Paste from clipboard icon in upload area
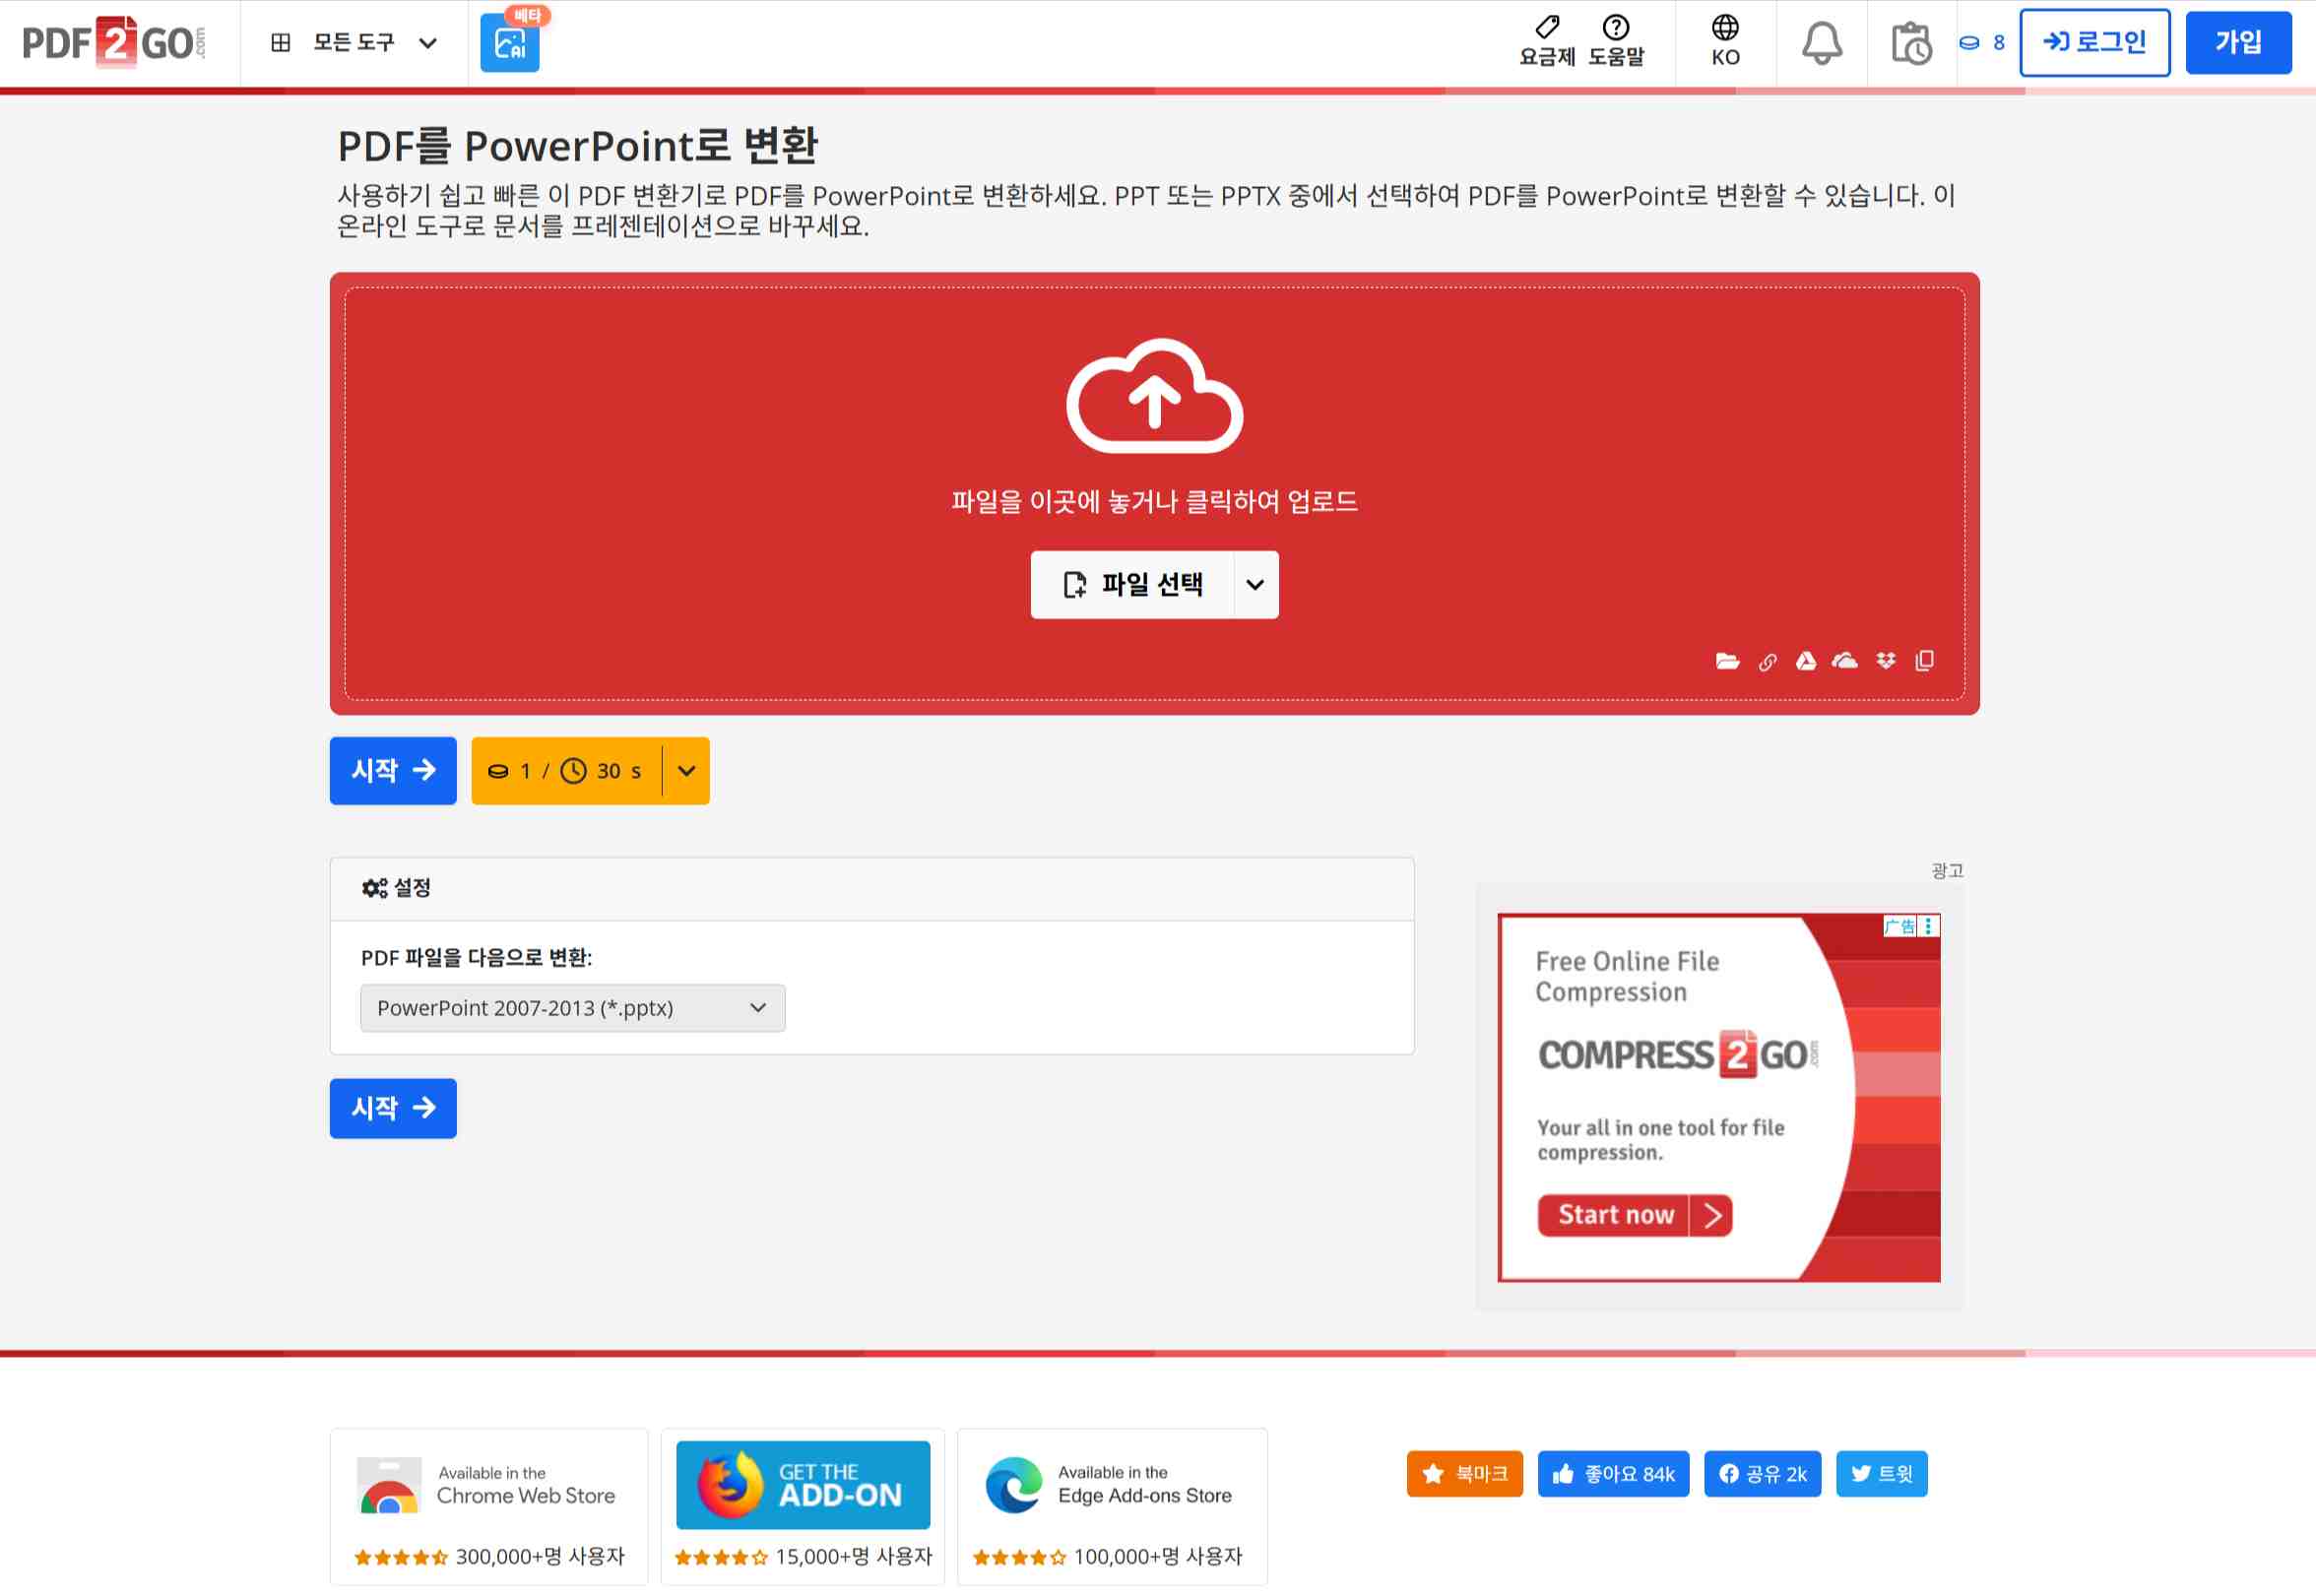2316x1596 pixels. click(x=1925, y=660)
